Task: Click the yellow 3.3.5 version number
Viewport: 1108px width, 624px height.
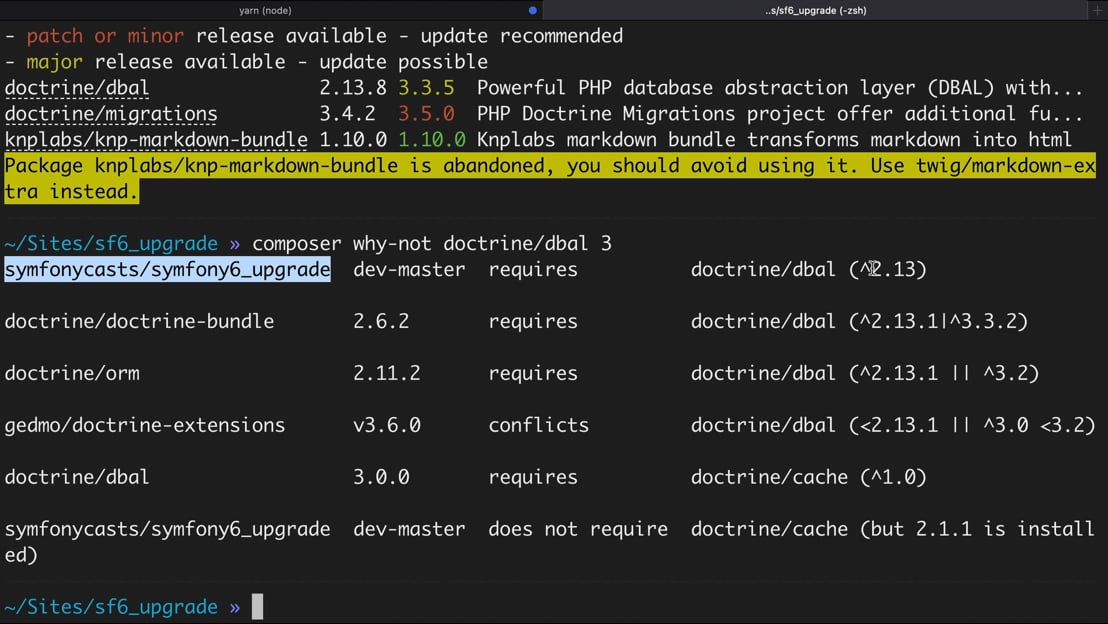Action: tap(426, 88)
